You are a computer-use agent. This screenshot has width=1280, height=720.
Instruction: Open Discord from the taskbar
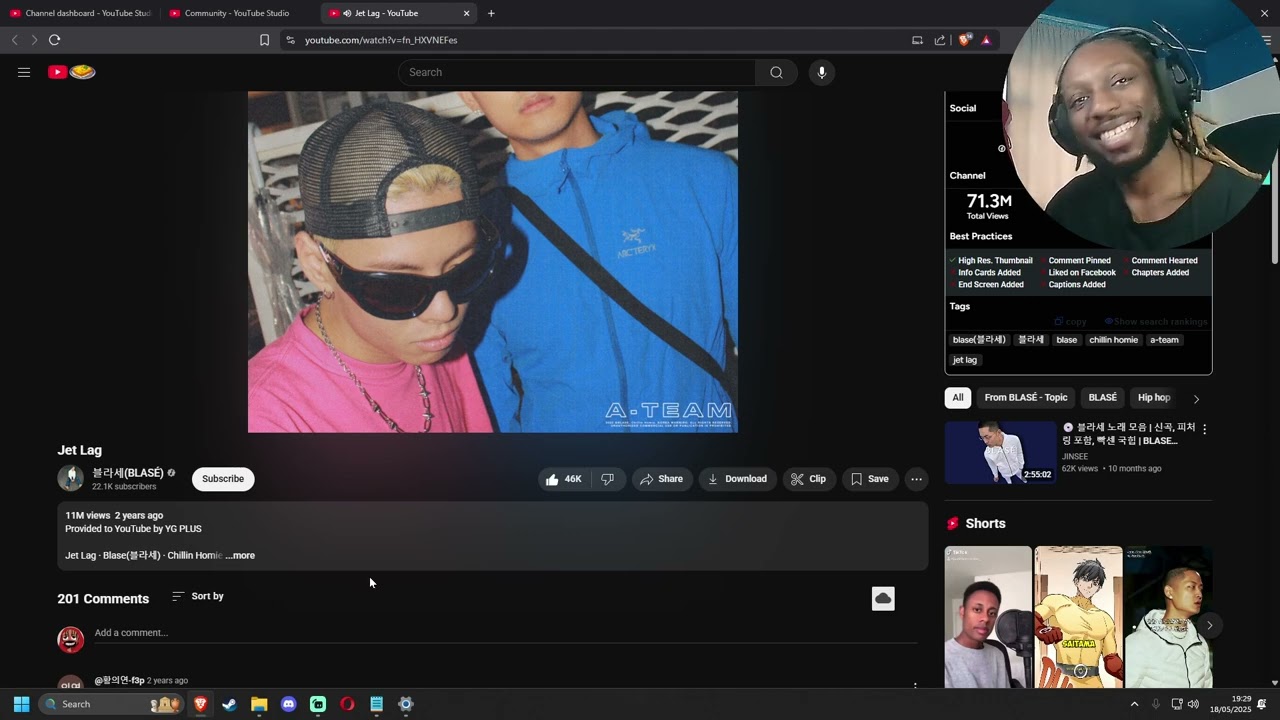[x=289, y=704]
